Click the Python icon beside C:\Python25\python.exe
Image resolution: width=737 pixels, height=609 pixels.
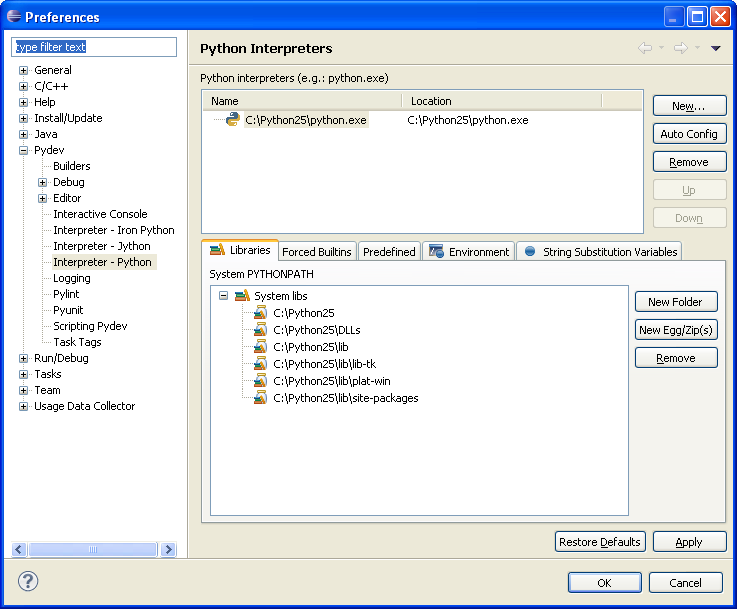233,119
